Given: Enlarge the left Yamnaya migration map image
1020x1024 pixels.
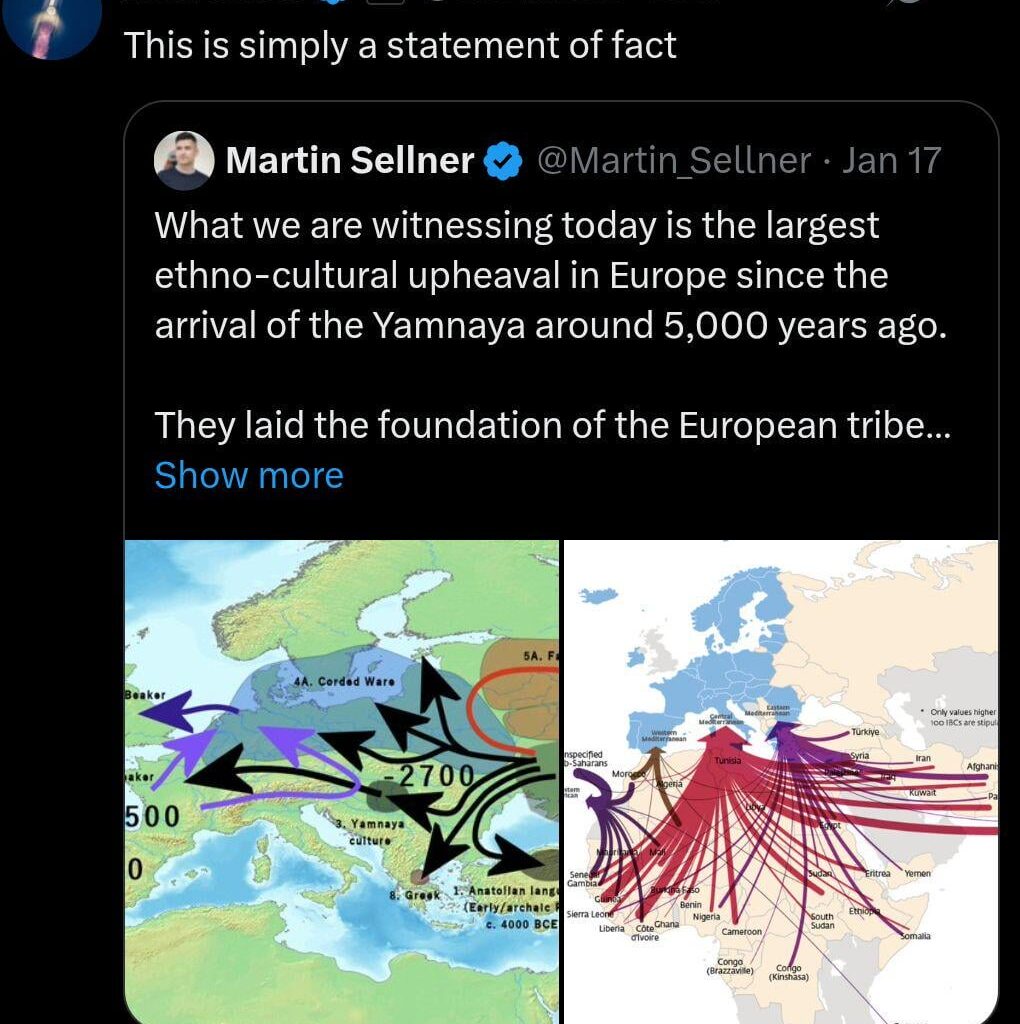Looking at the screenshot, I should (x=340, y=780).
